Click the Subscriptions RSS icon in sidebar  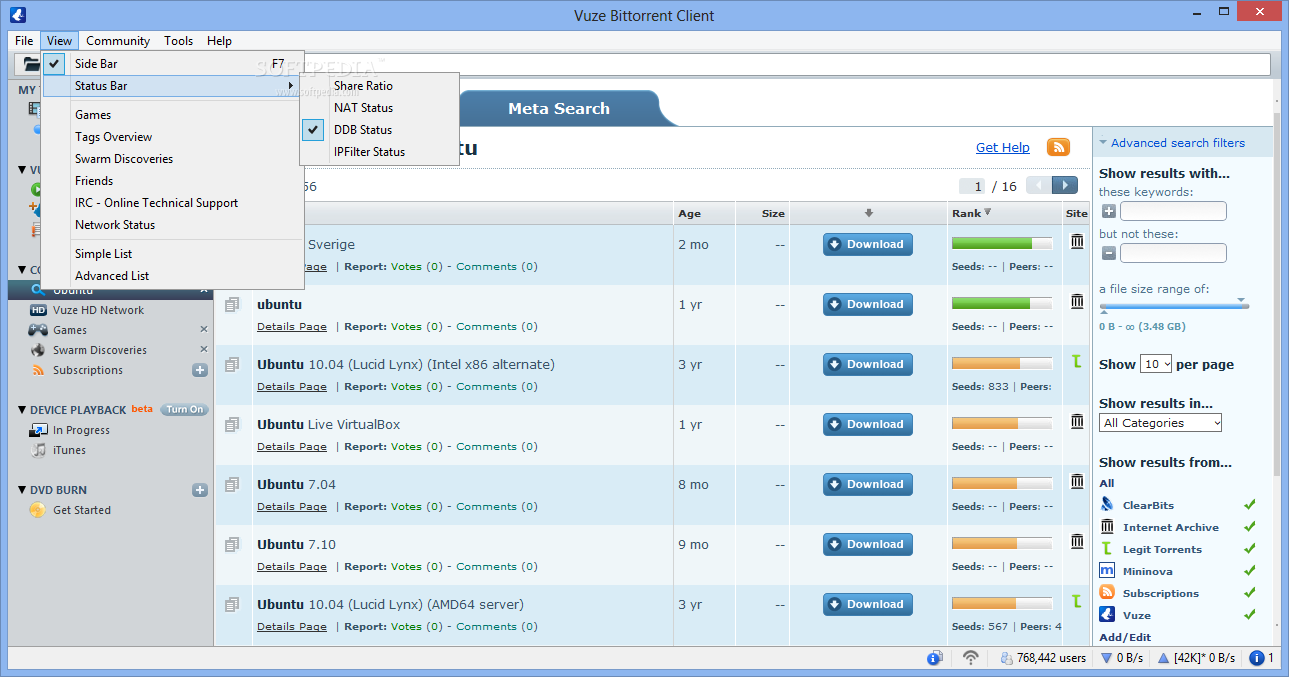(38, 370)
